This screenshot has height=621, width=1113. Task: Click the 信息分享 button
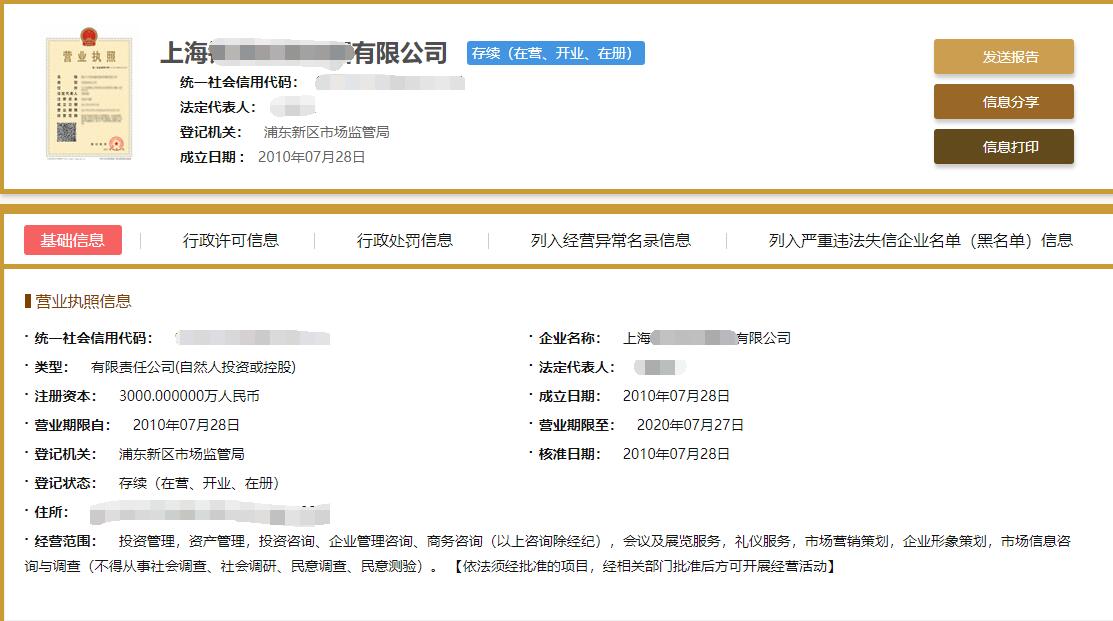(x=1003, y=101)
